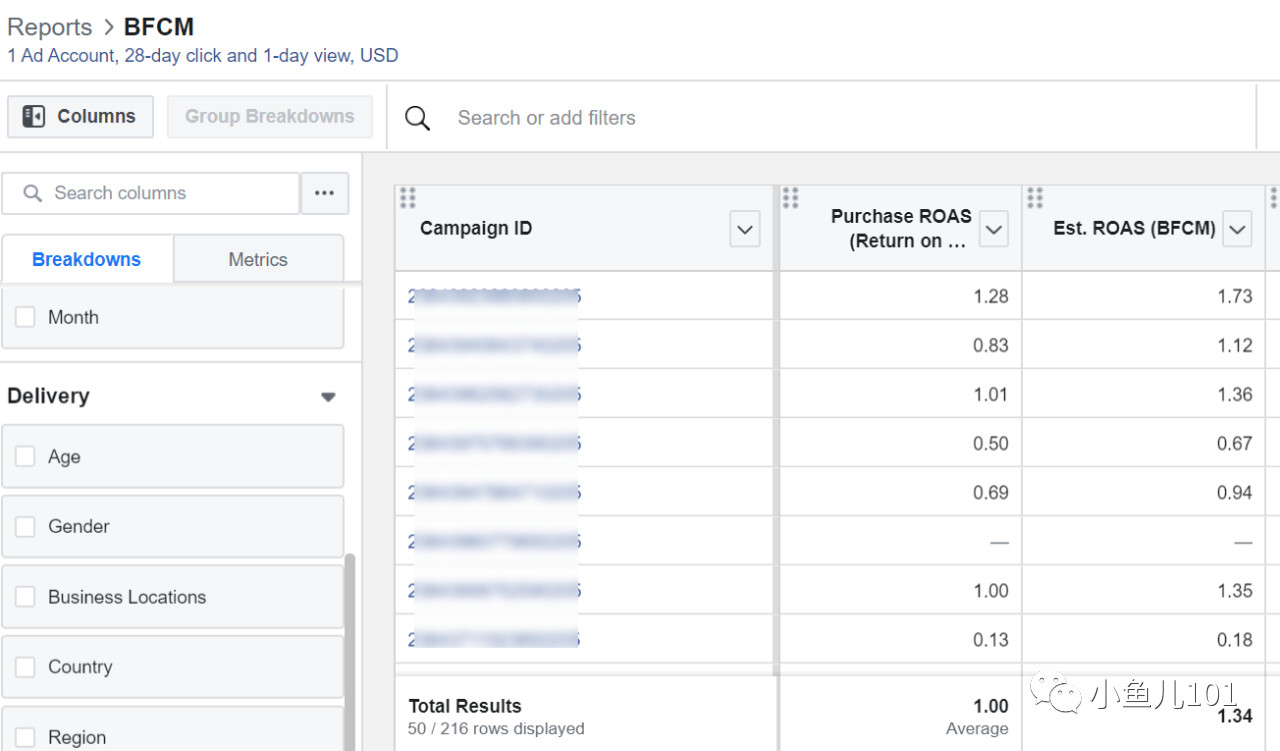The height and width of the screenshot is (751, 1280).
Task: Click the Columns panel icon
Action: (x=33, y=117)
